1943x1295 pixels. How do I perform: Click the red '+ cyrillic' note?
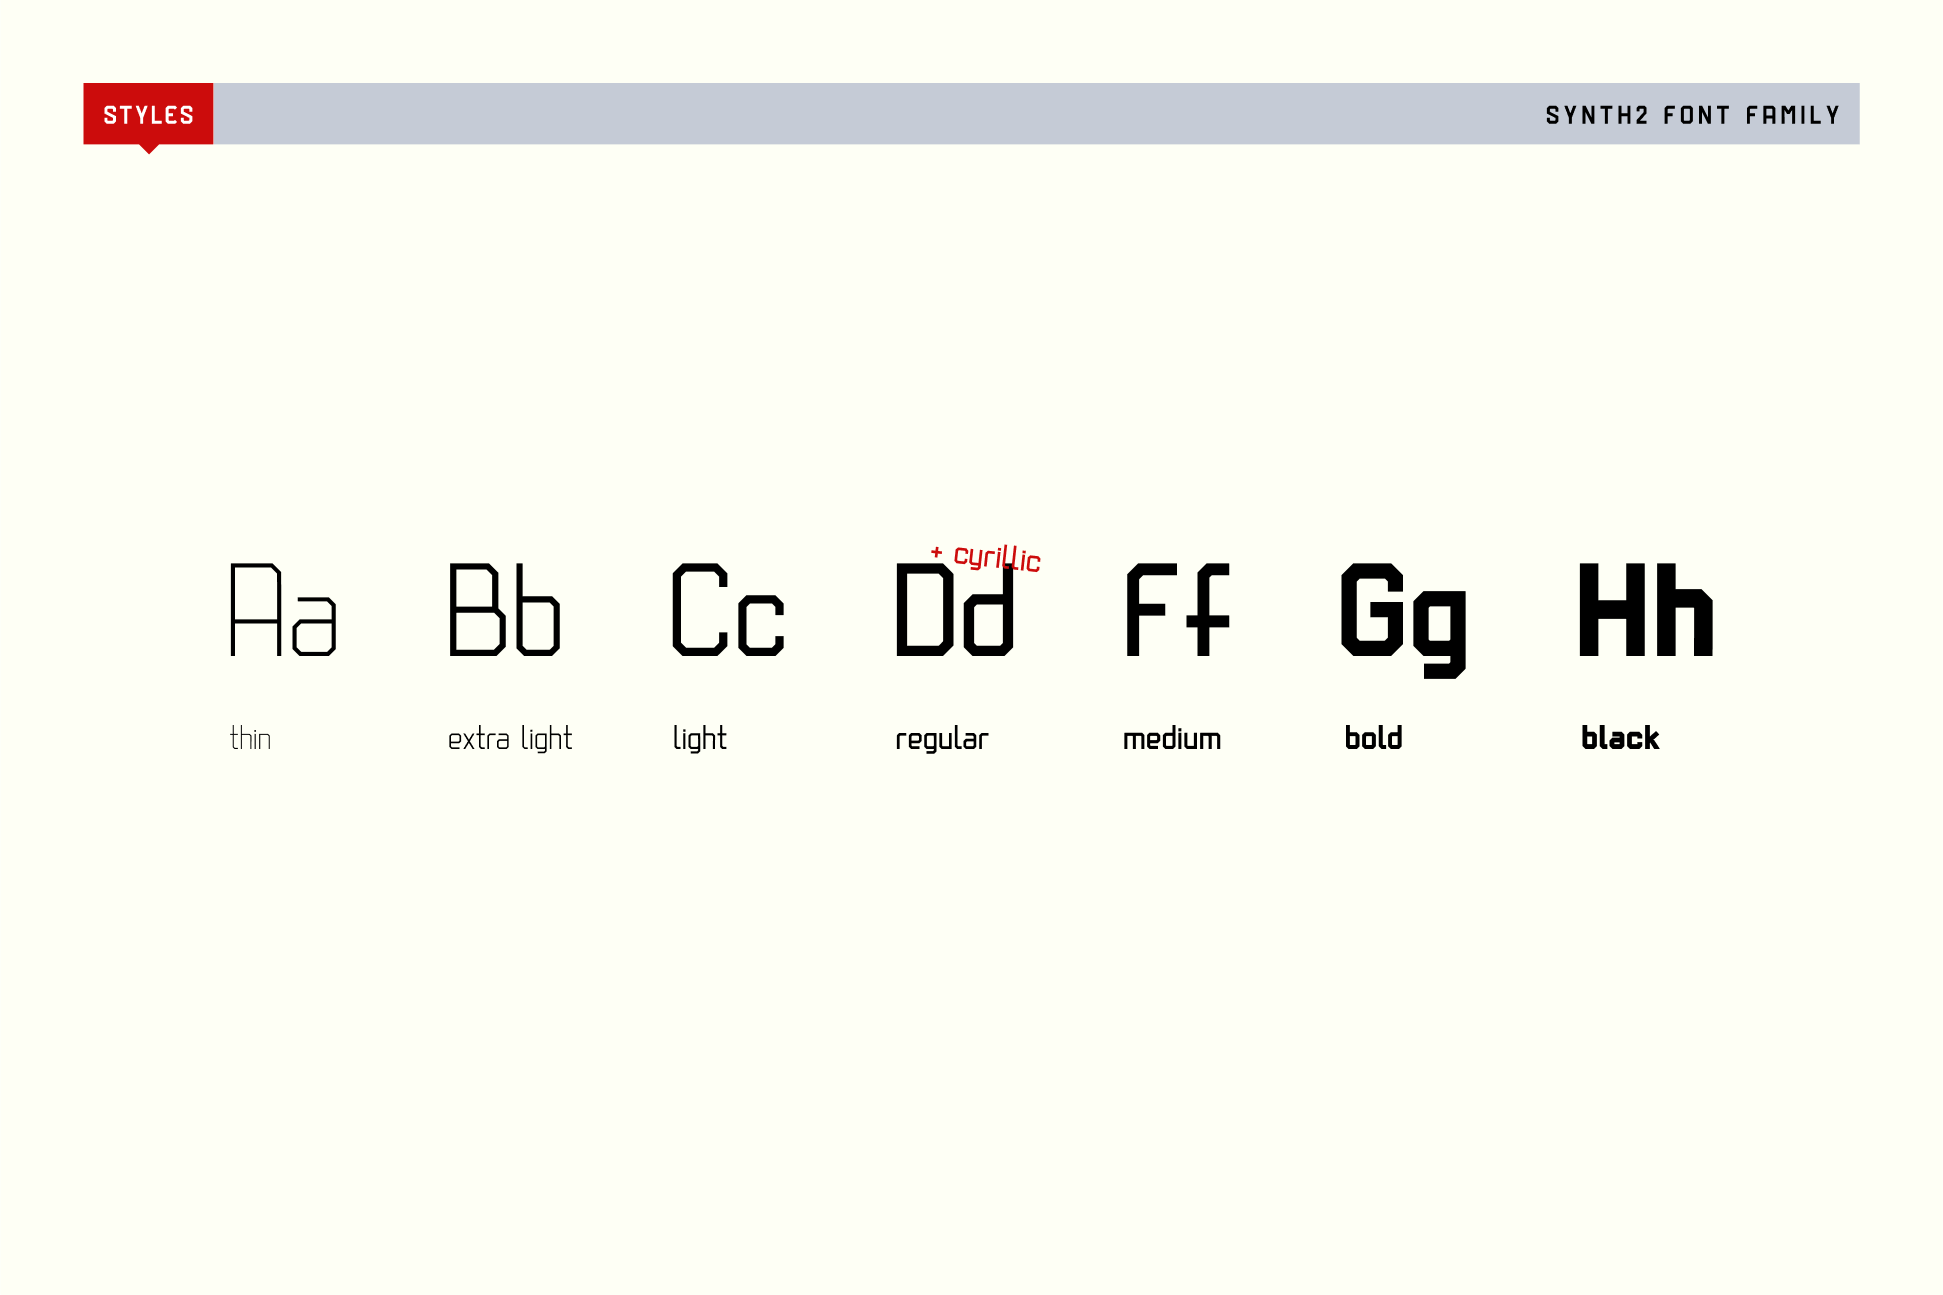(x=986, y=558)
